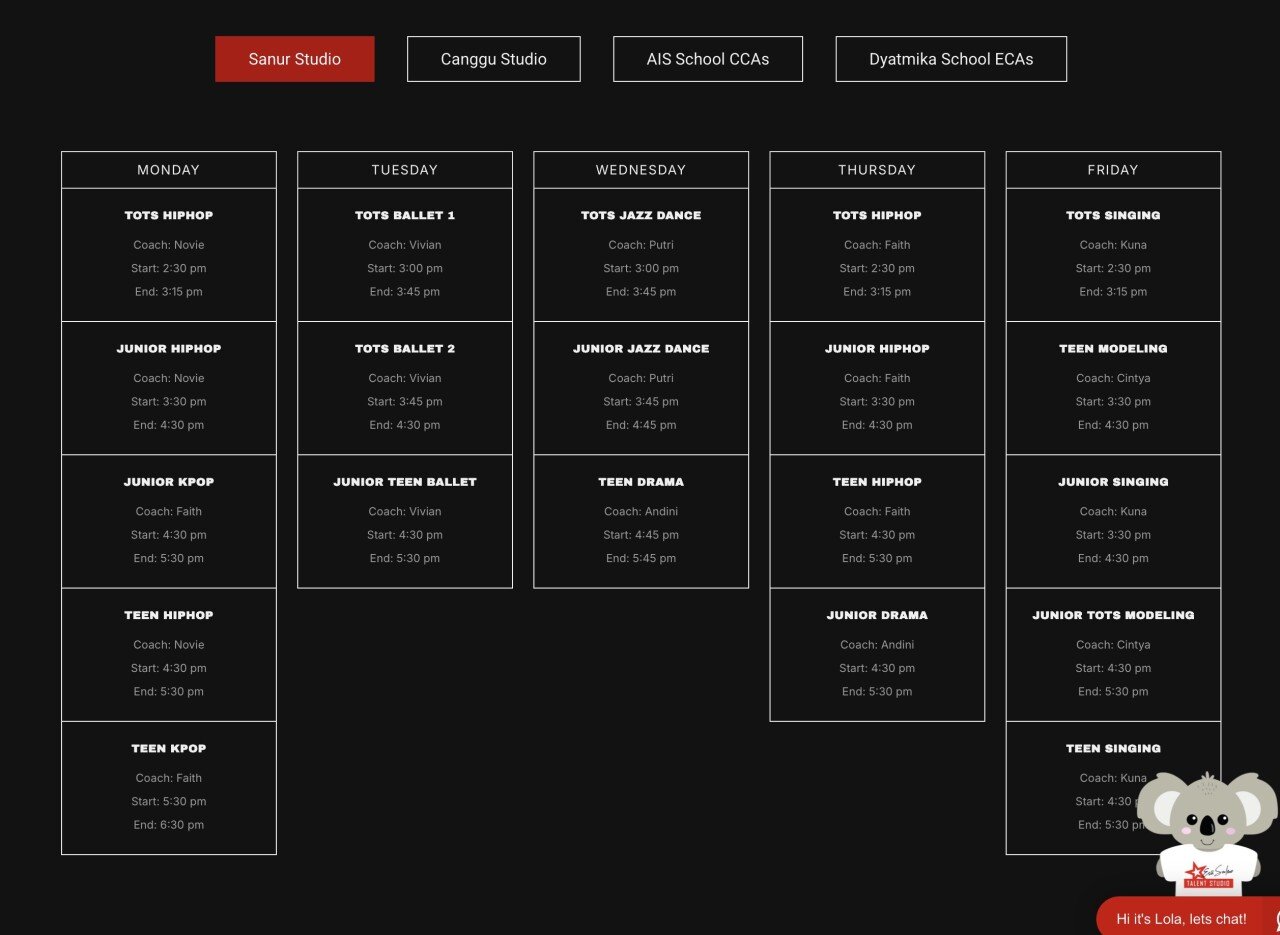Select Monday JUNIOR HIPHOP class title
Screen dimensions: 1280x935
[169, 349]
